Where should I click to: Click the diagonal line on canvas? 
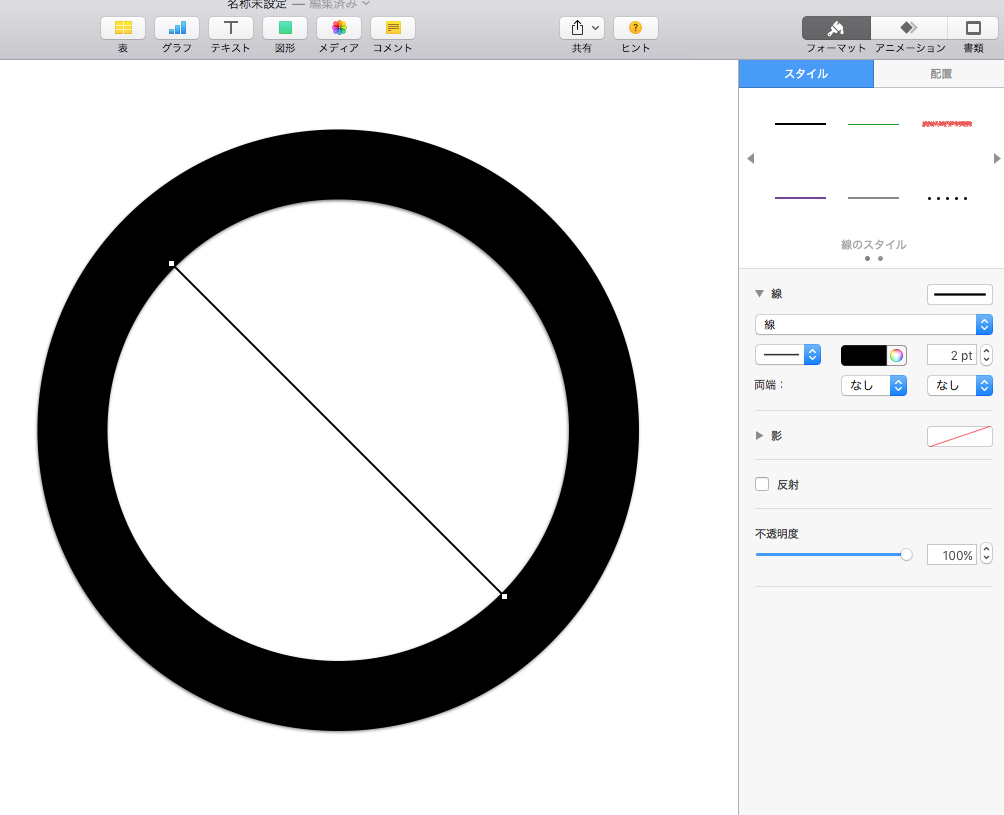pos(338,430)
